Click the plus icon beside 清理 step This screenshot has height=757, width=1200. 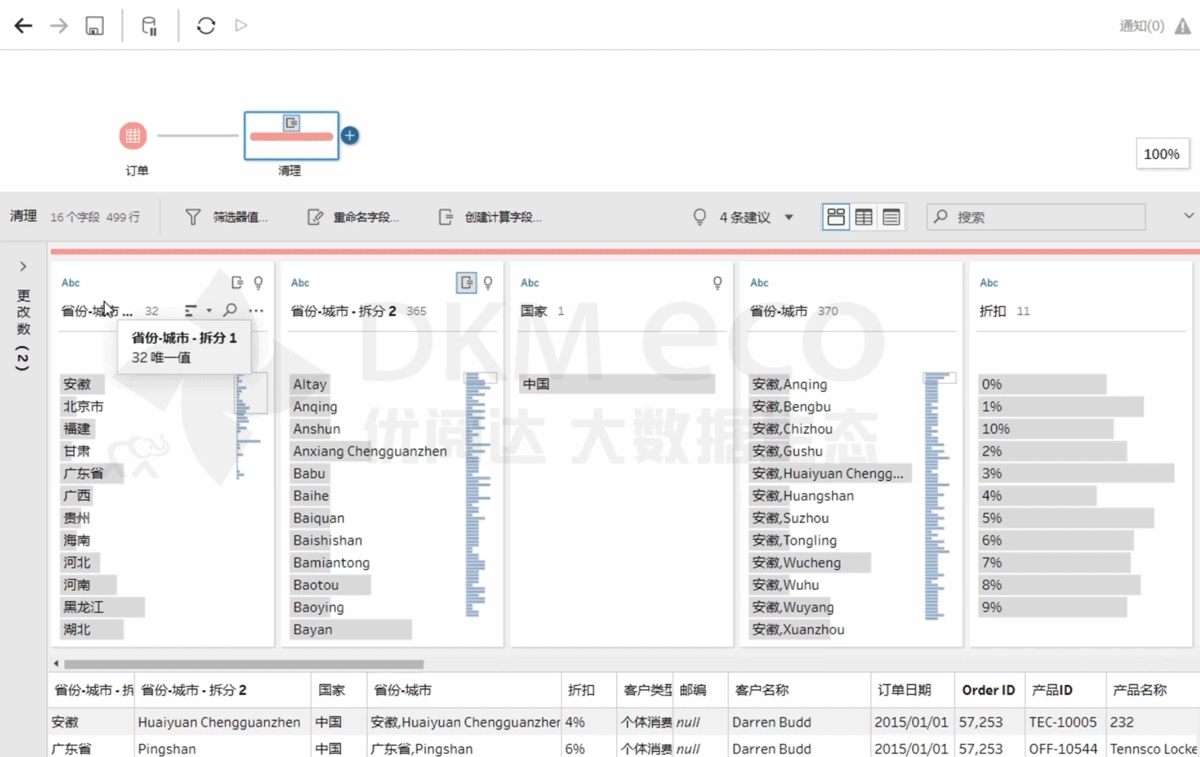pyautogui.click(x=350, y=136)
